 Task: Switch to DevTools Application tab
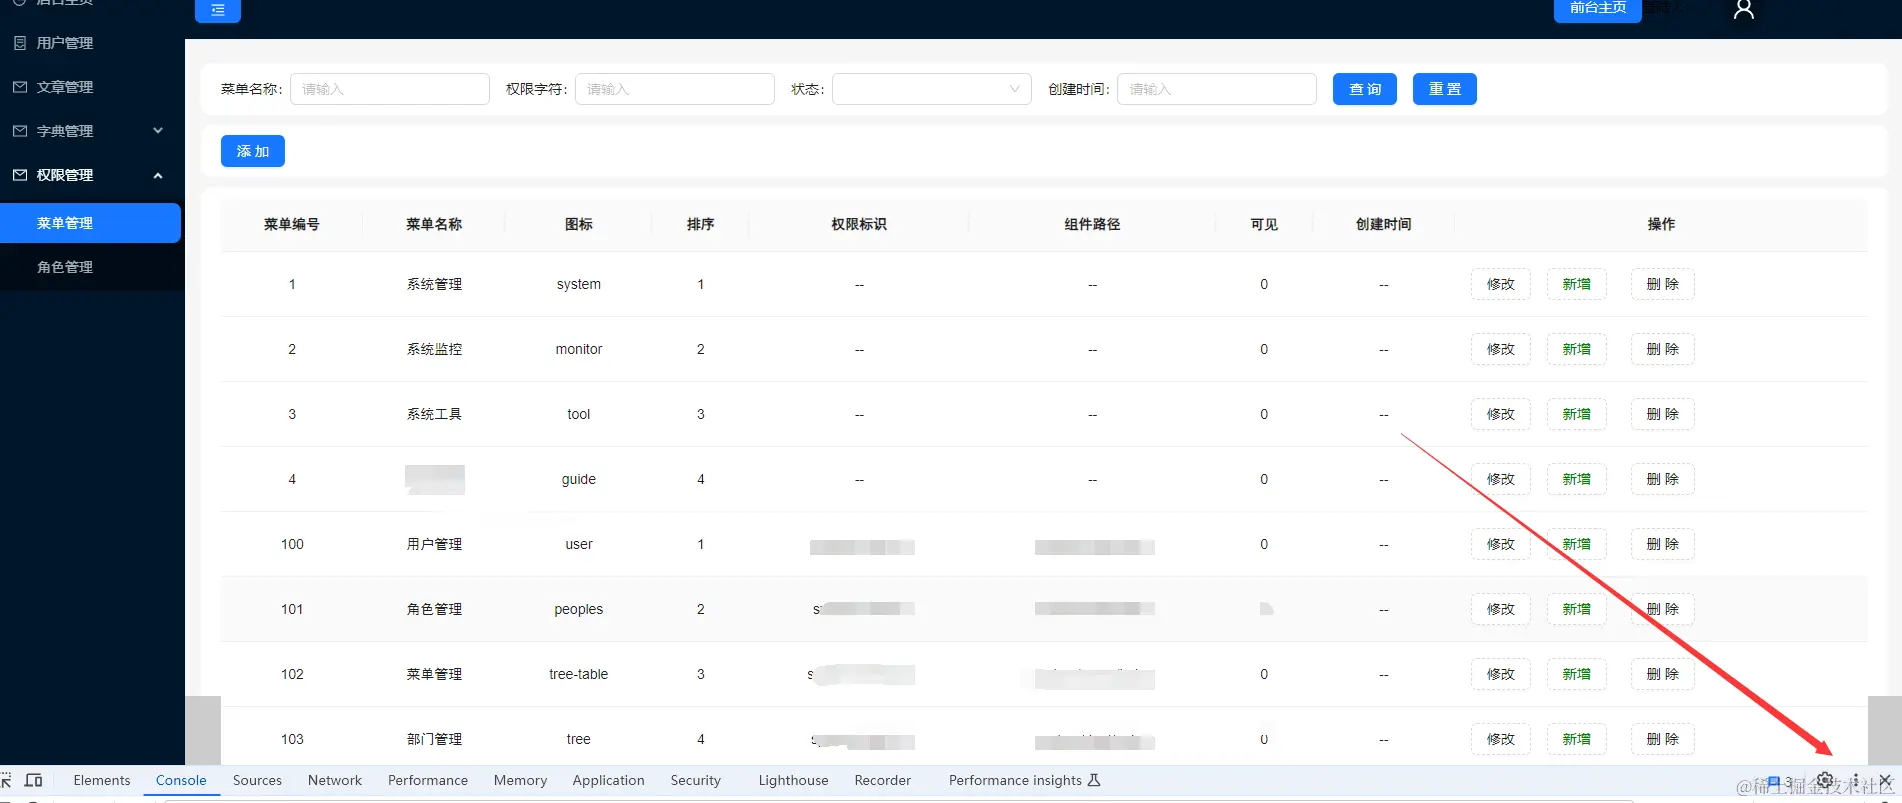pos(608,780)
